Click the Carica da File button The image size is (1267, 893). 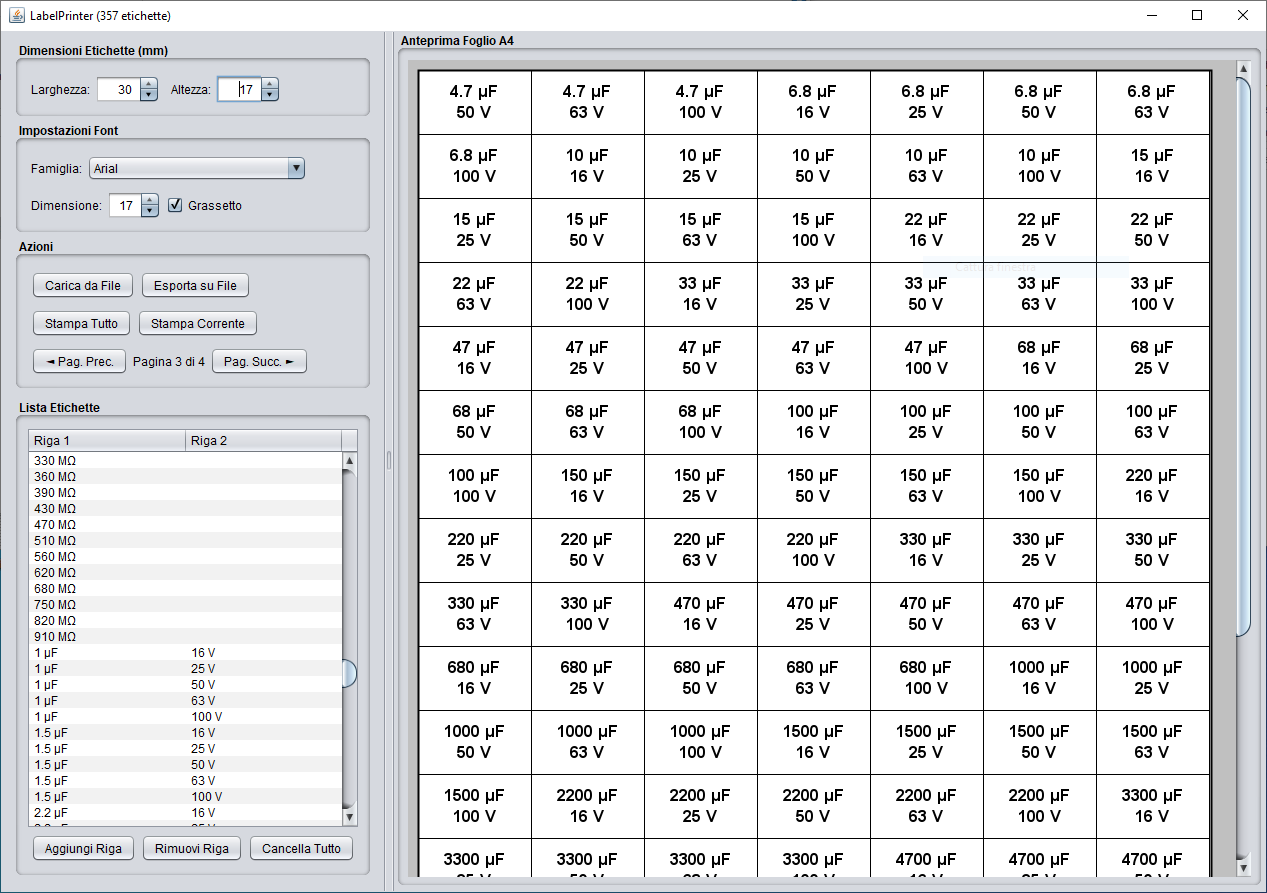(83, 286)
